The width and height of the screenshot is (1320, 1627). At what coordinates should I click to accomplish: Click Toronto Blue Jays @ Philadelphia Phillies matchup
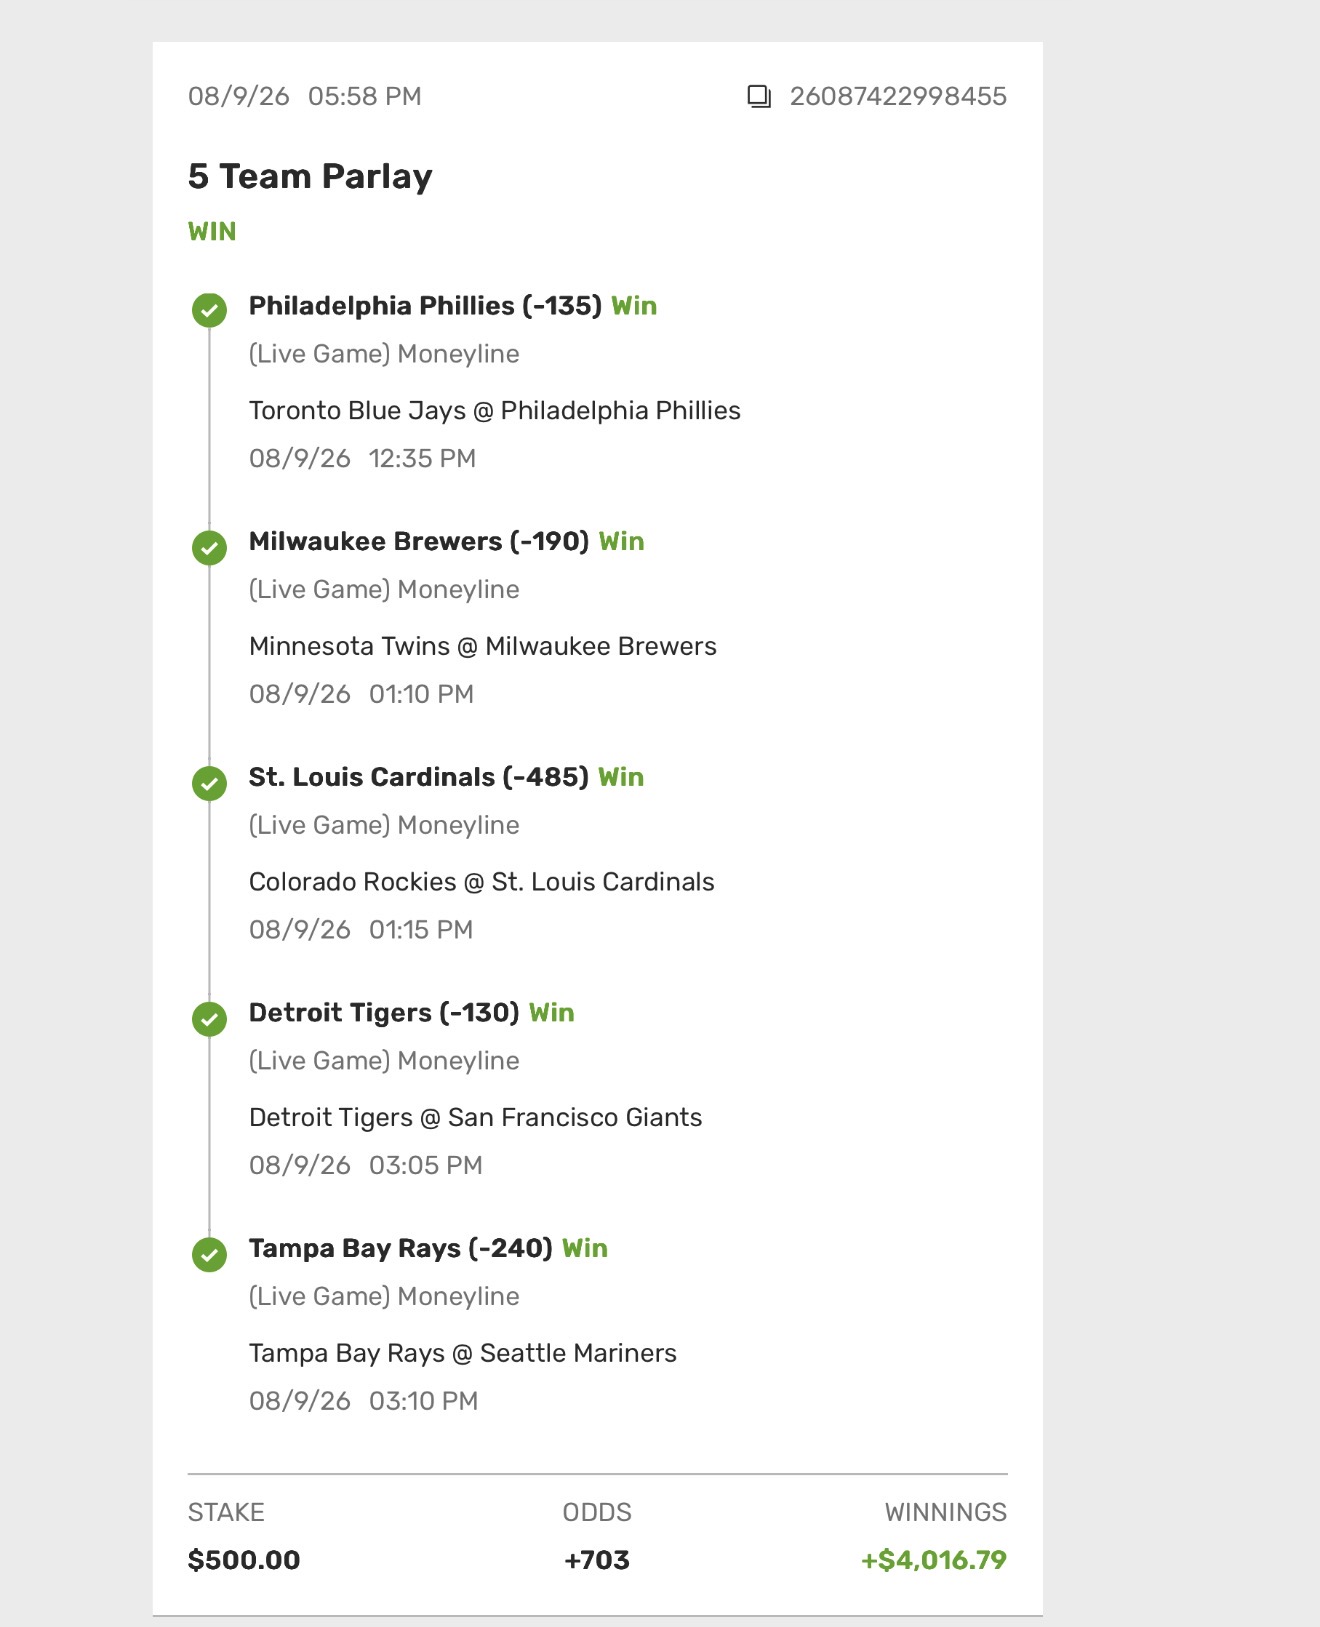pyautogui.click(x=495, y=411)
